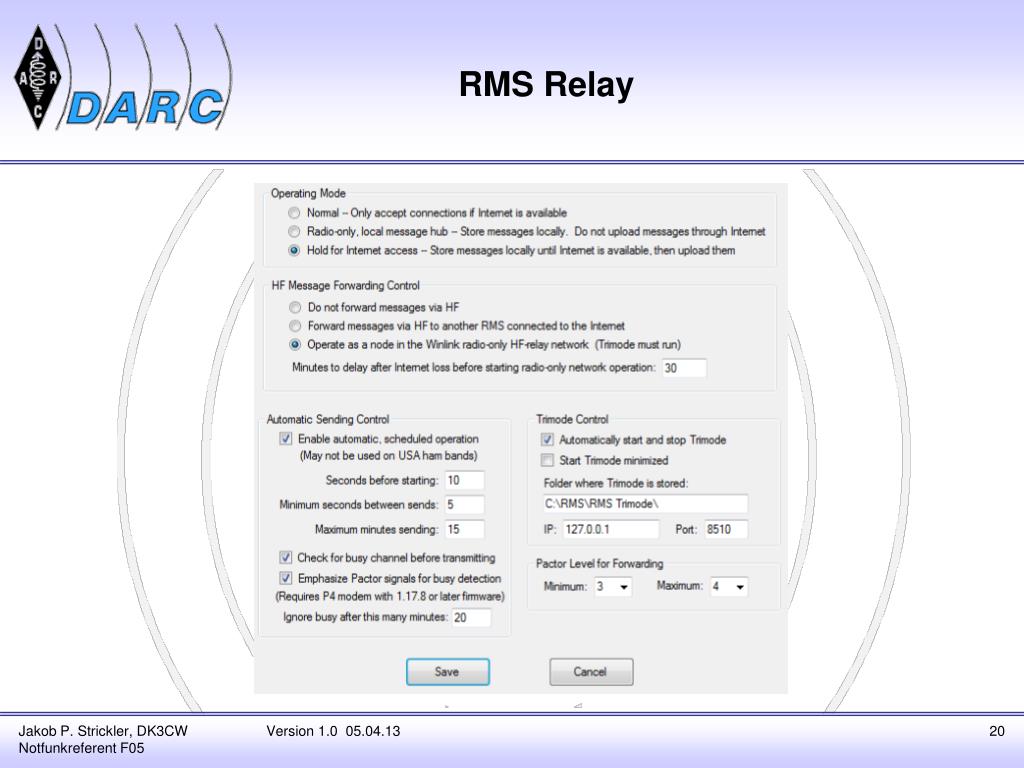The height and width of the screenshot is (768, 1024).
Task: Enable Start Trimode minimized checkbox
Action: pos(547,460)
